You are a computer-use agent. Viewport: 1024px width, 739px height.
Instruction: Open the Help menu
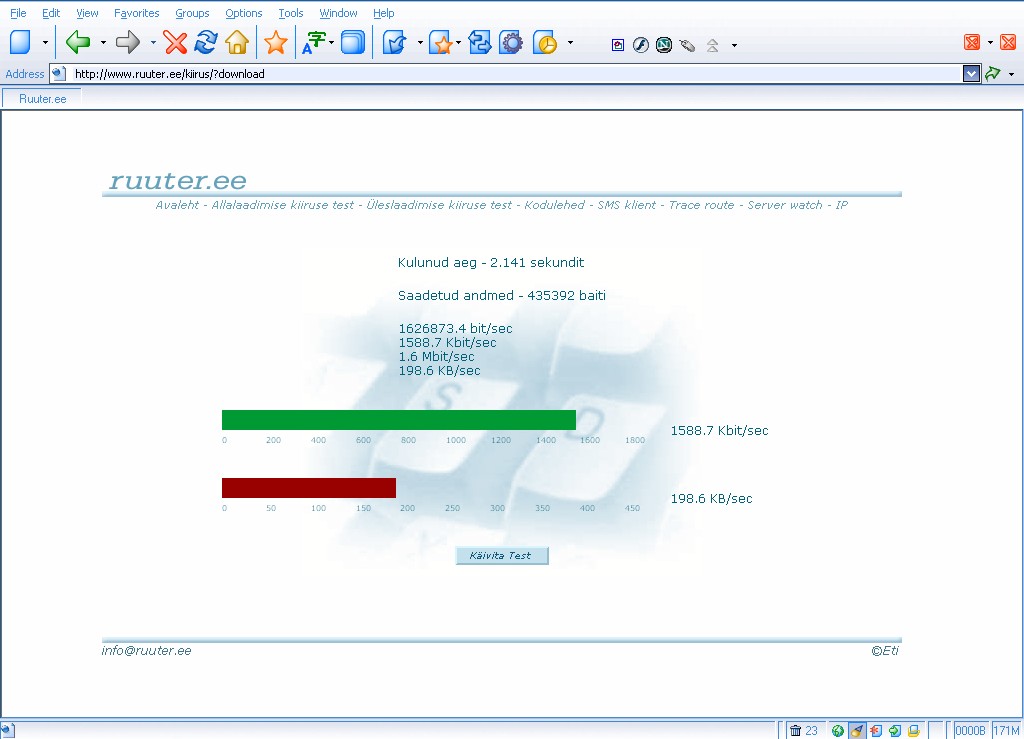383,13
